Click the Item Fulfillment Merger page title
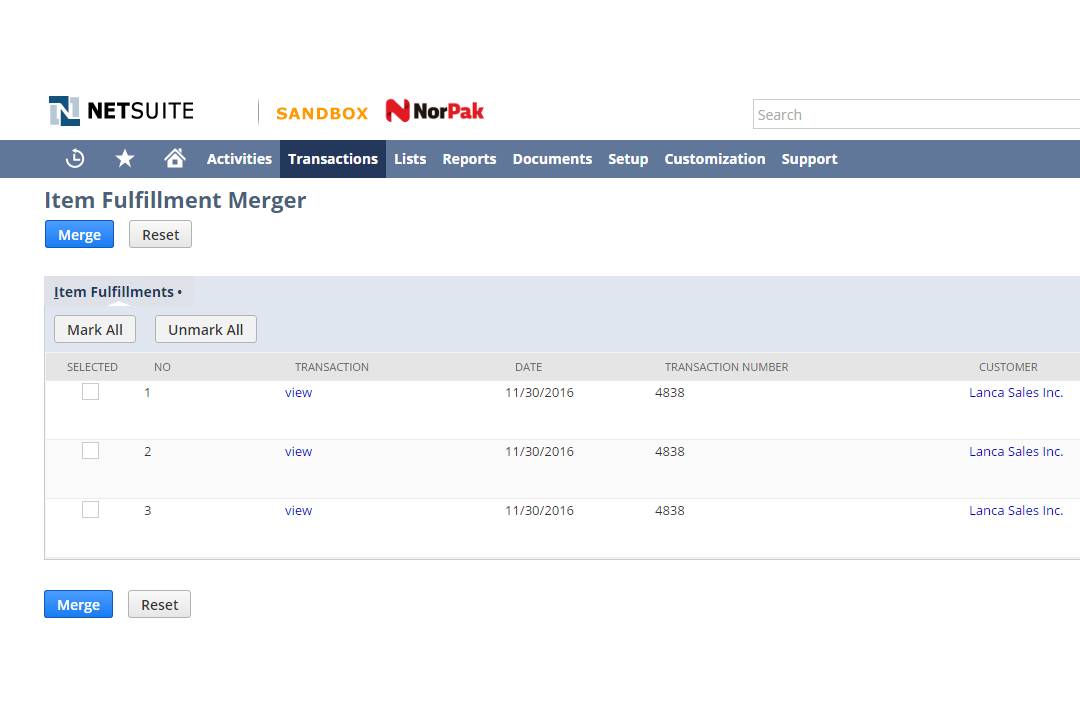 175,200
